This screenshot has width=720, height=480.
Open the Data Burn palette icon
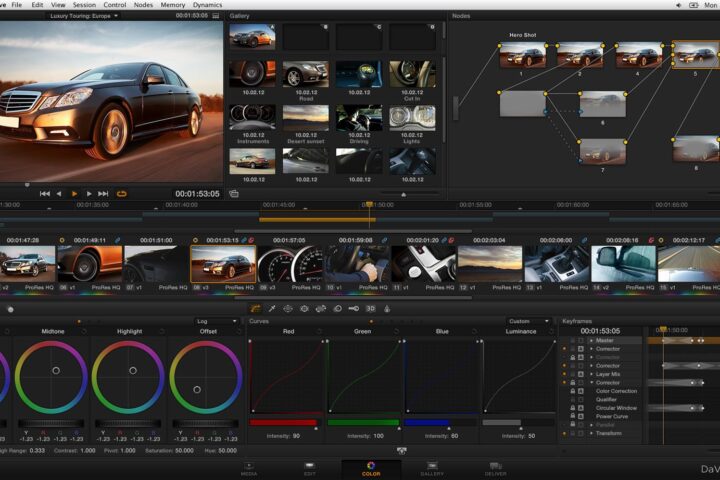point(387,309)
